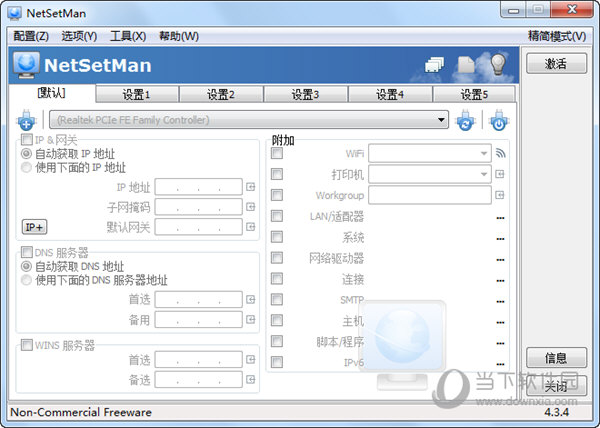
Task: Switch to the 设置2 tab
Action: click(221, 94)
